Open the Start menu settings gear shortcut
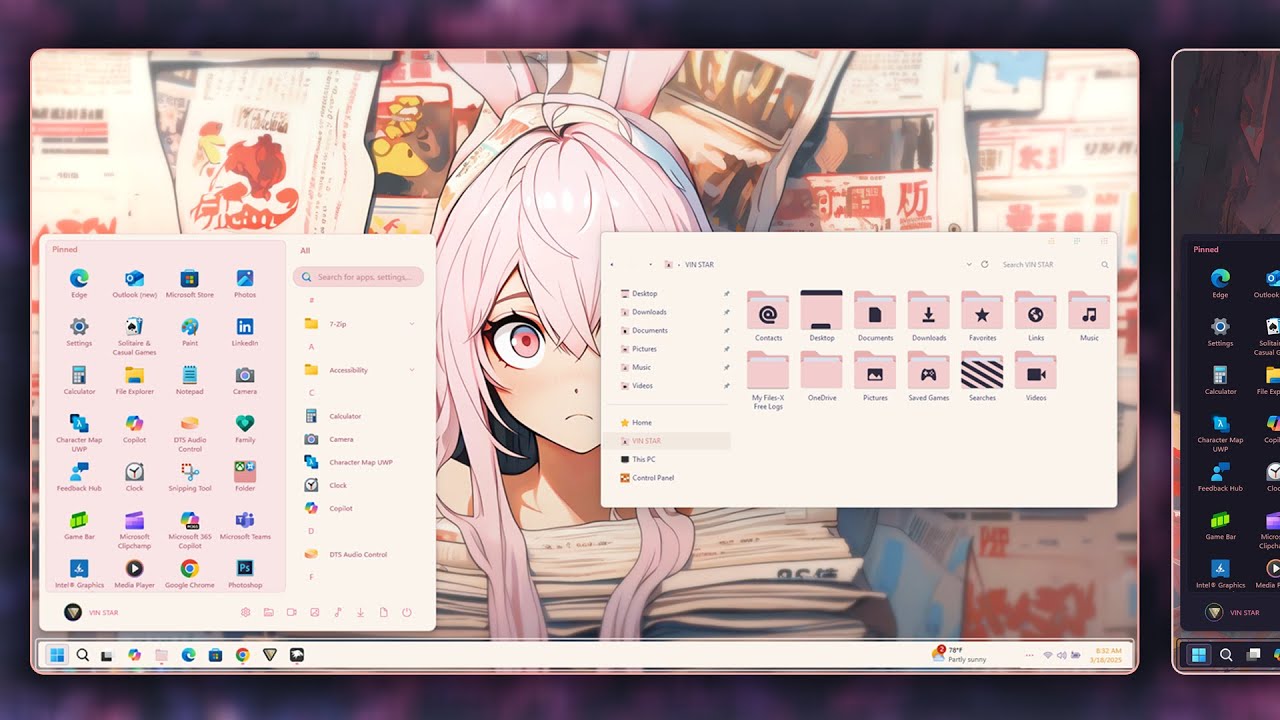This screenshot has height=720, width=1280. click(246, 612)
